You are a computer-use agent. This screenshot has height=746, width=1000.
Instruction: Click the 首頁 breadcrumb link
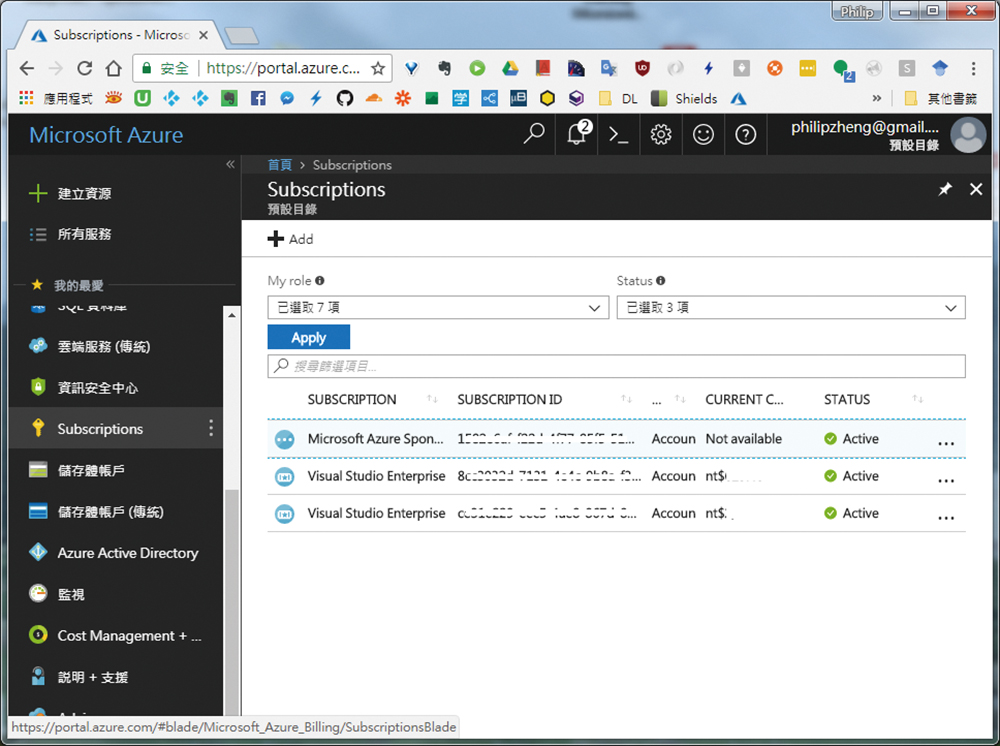pos(279,165)
